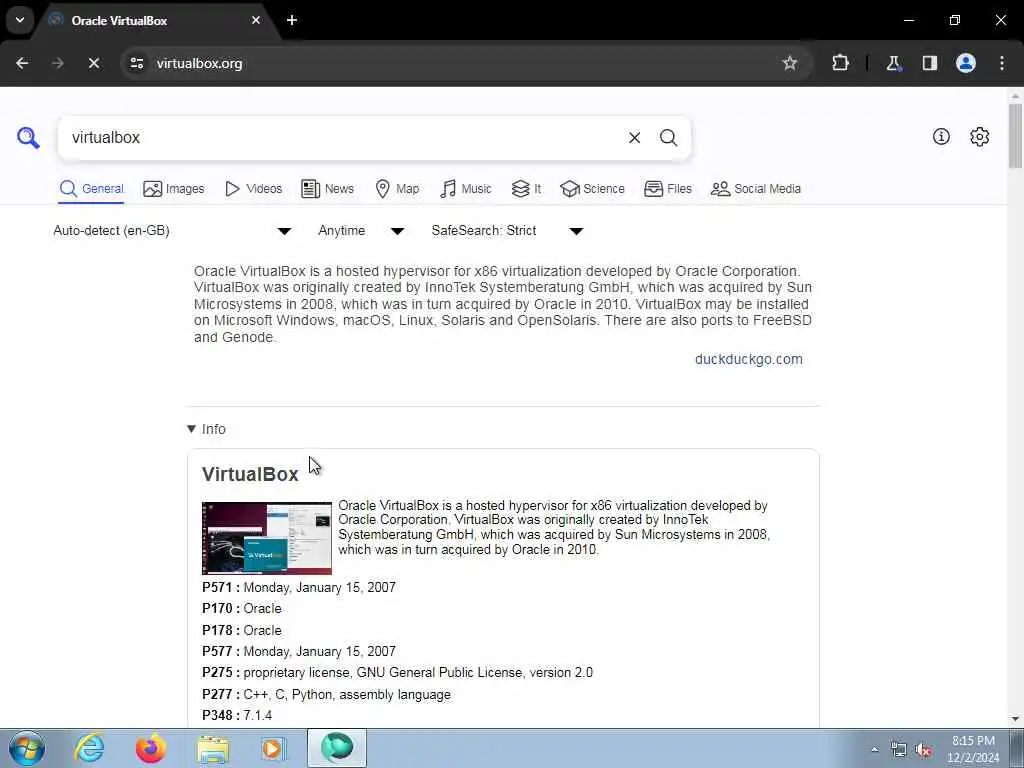The width and height of the screenshot is (1024, 768).
Task: Click the network tray icon
Action: coord(899,750)
